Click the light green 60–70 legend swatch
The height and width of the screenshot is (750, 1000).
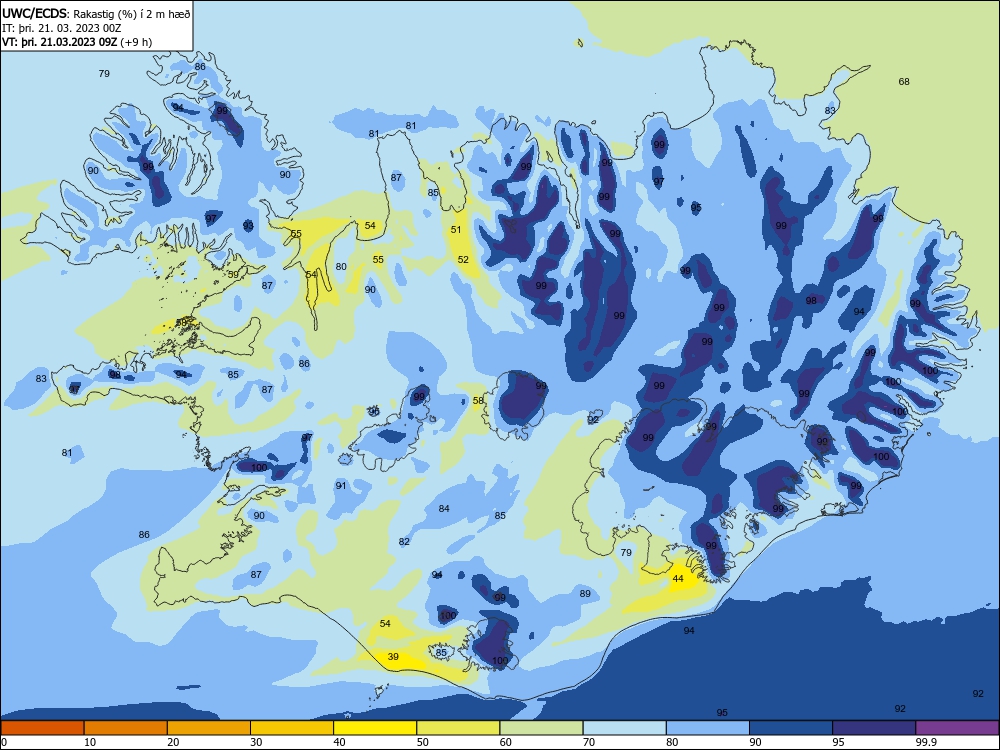pos(541,728)
